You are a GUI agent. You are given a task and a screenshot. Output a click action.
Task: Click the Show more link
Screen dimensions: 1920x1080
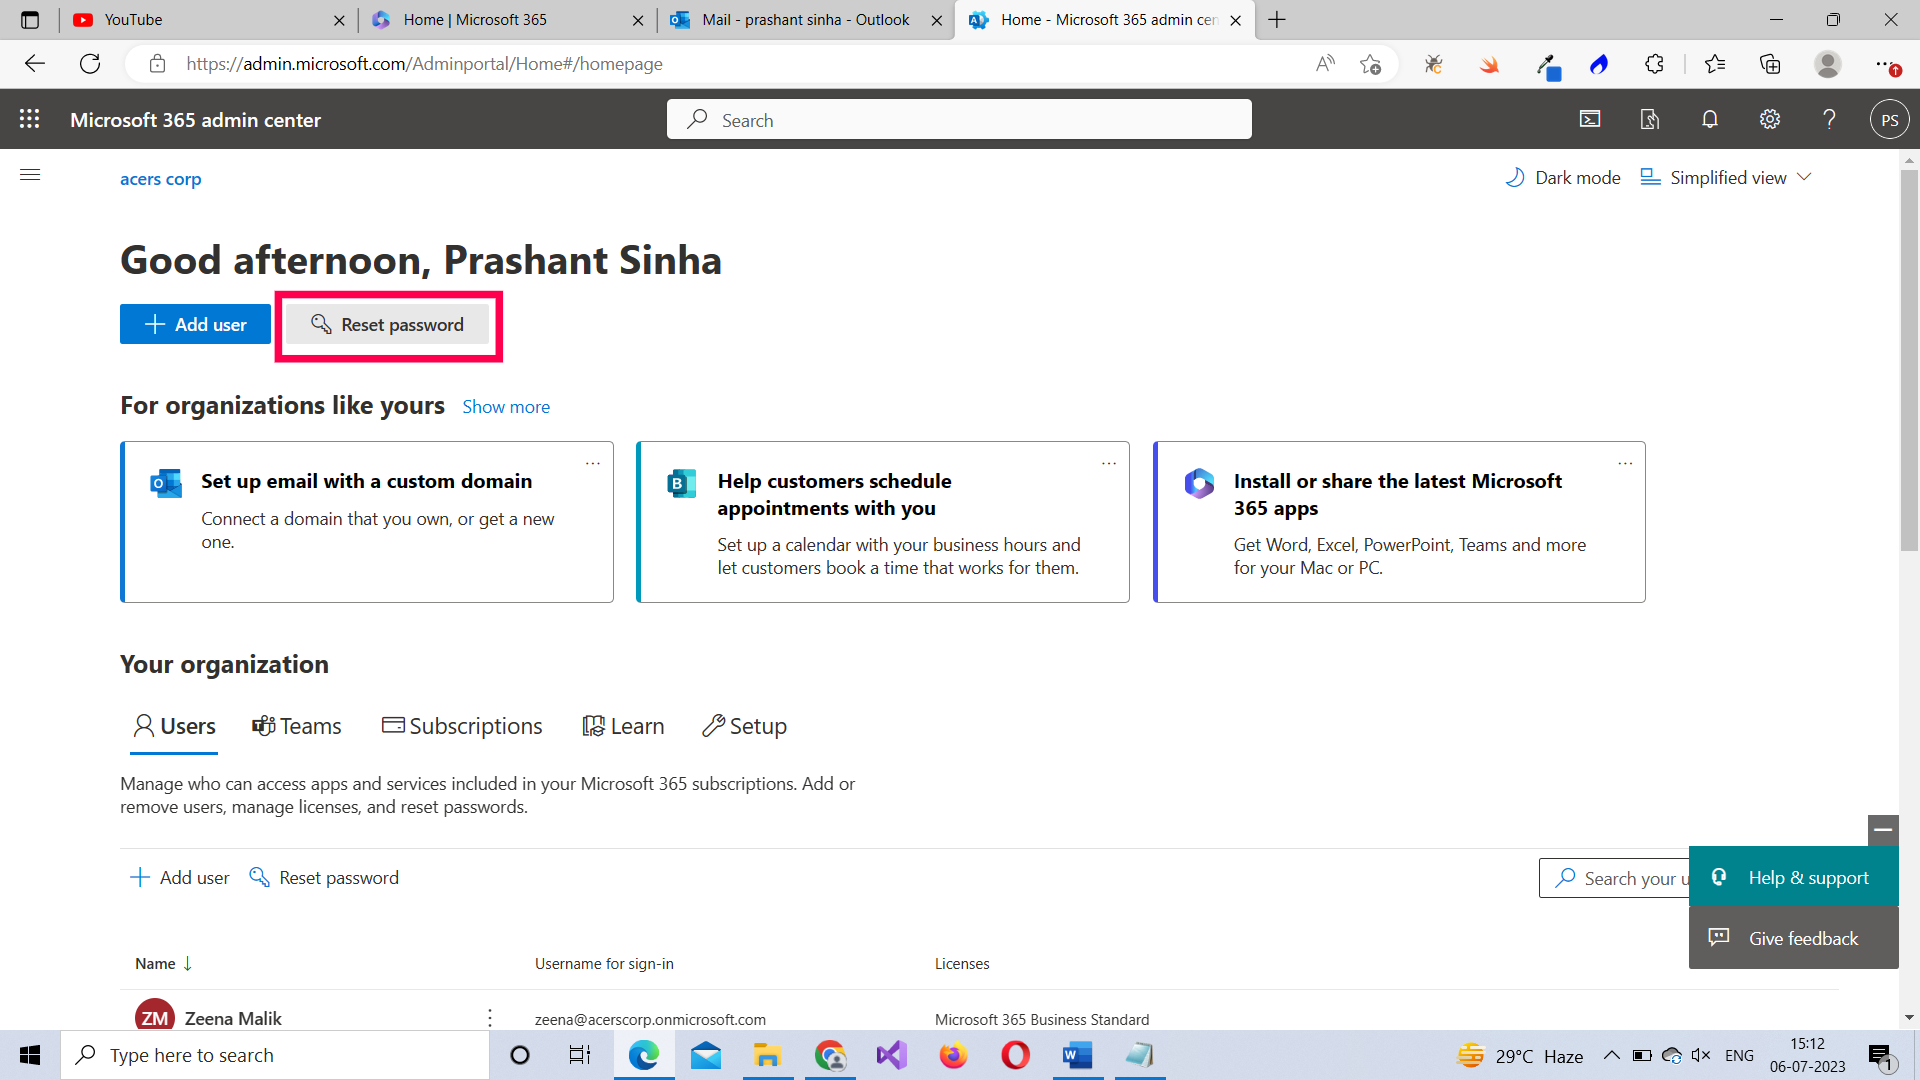click(x=506, y=407)
